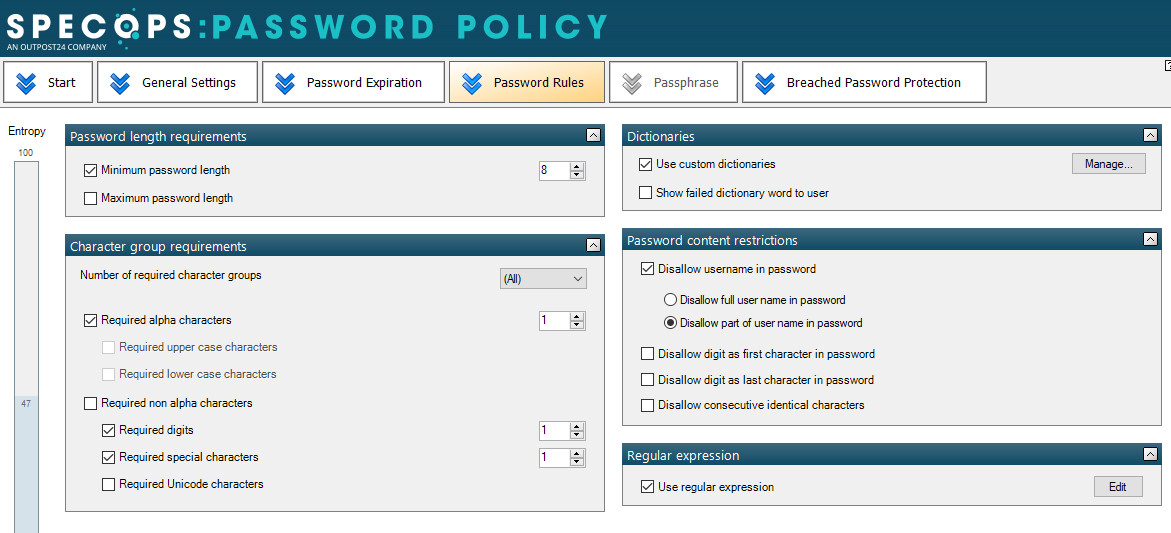The height and width of the screenshot is (533, 1171).
Task: Open the Start tab
Action: point(48,82)
